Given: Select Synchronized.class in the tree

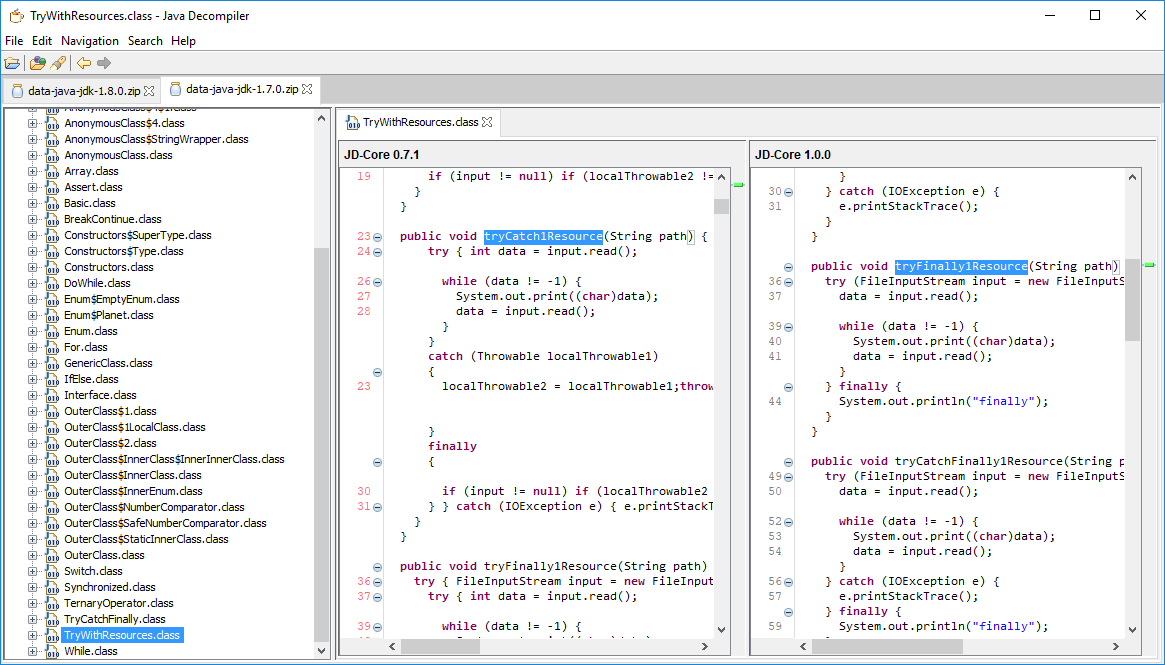Looking at the screenshot, I should coord(109,587).
